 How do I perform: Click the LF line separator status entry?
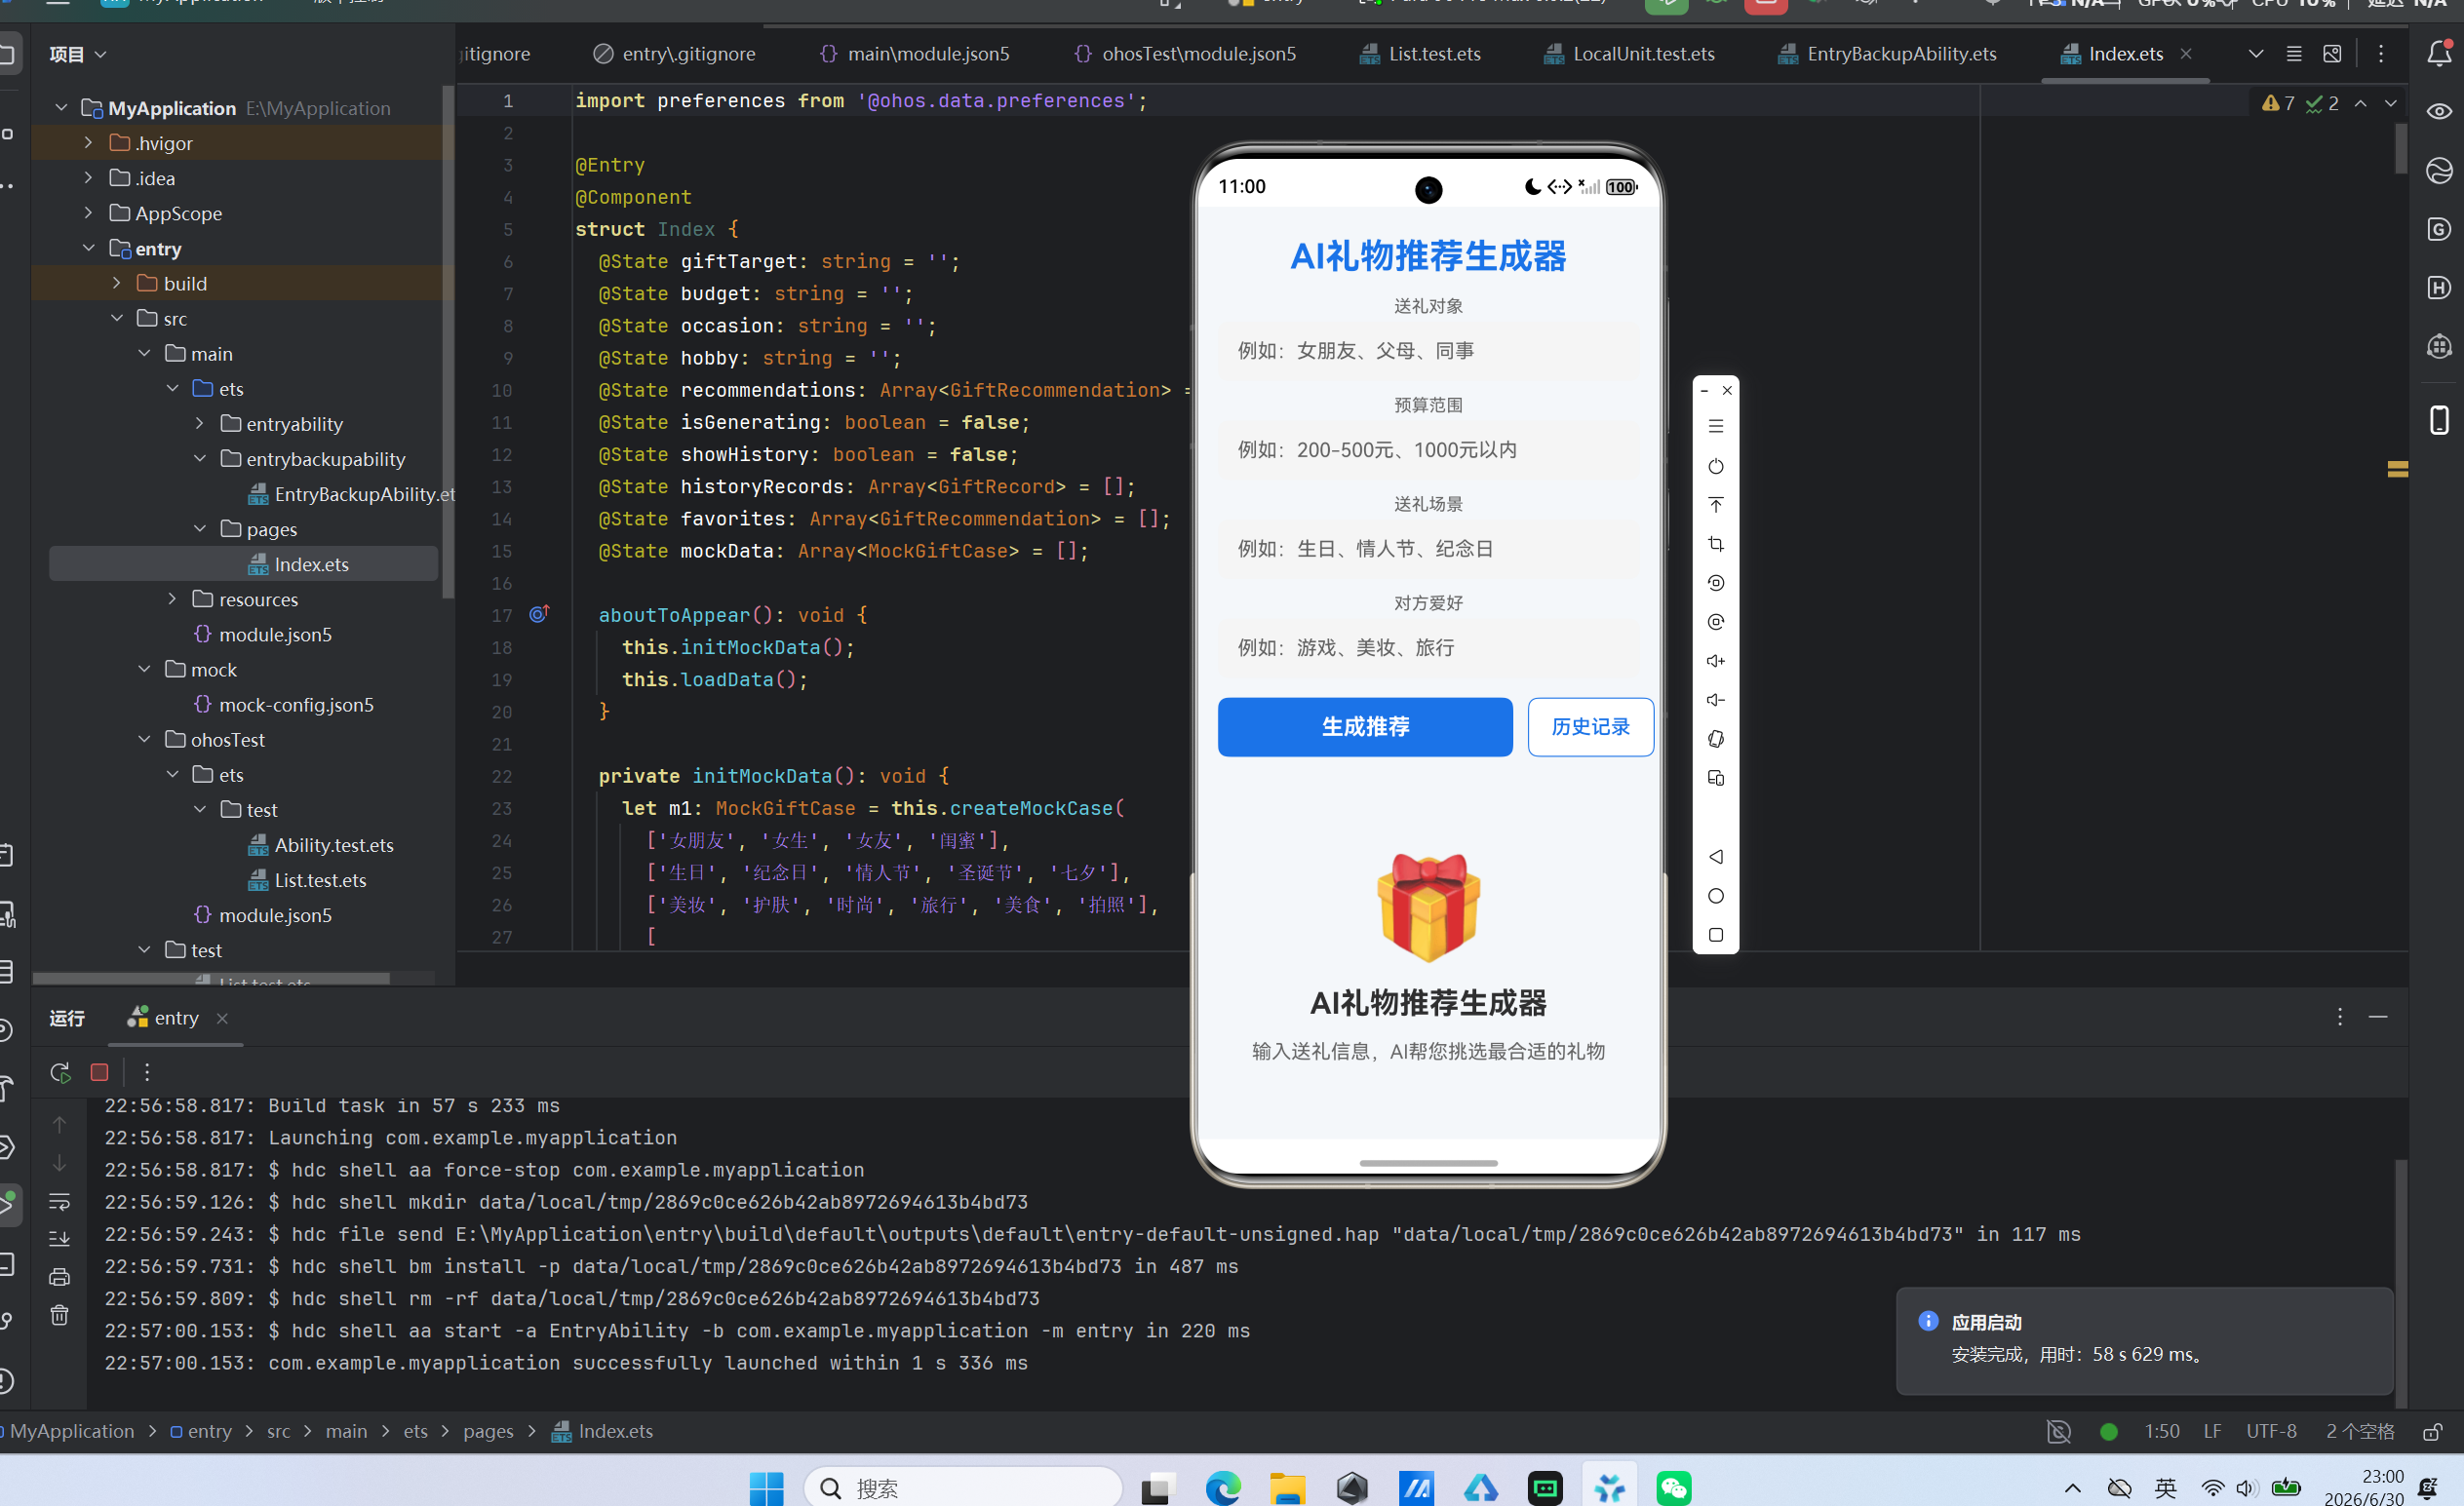click(2212, 1432)
